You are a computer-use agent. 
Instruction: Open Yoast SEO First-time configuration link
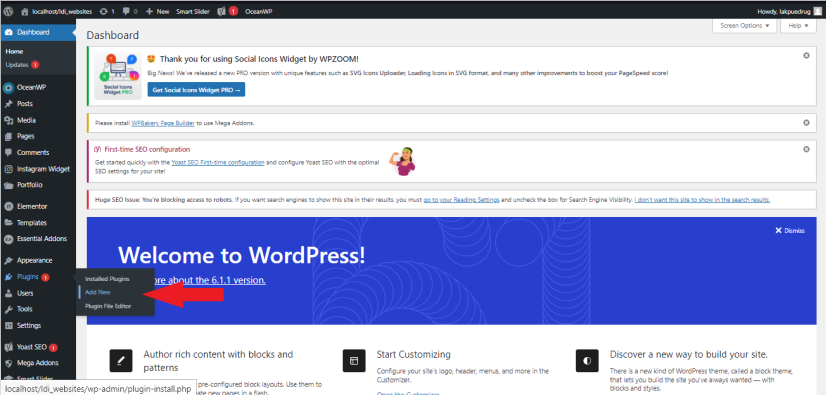pos(218,163)
